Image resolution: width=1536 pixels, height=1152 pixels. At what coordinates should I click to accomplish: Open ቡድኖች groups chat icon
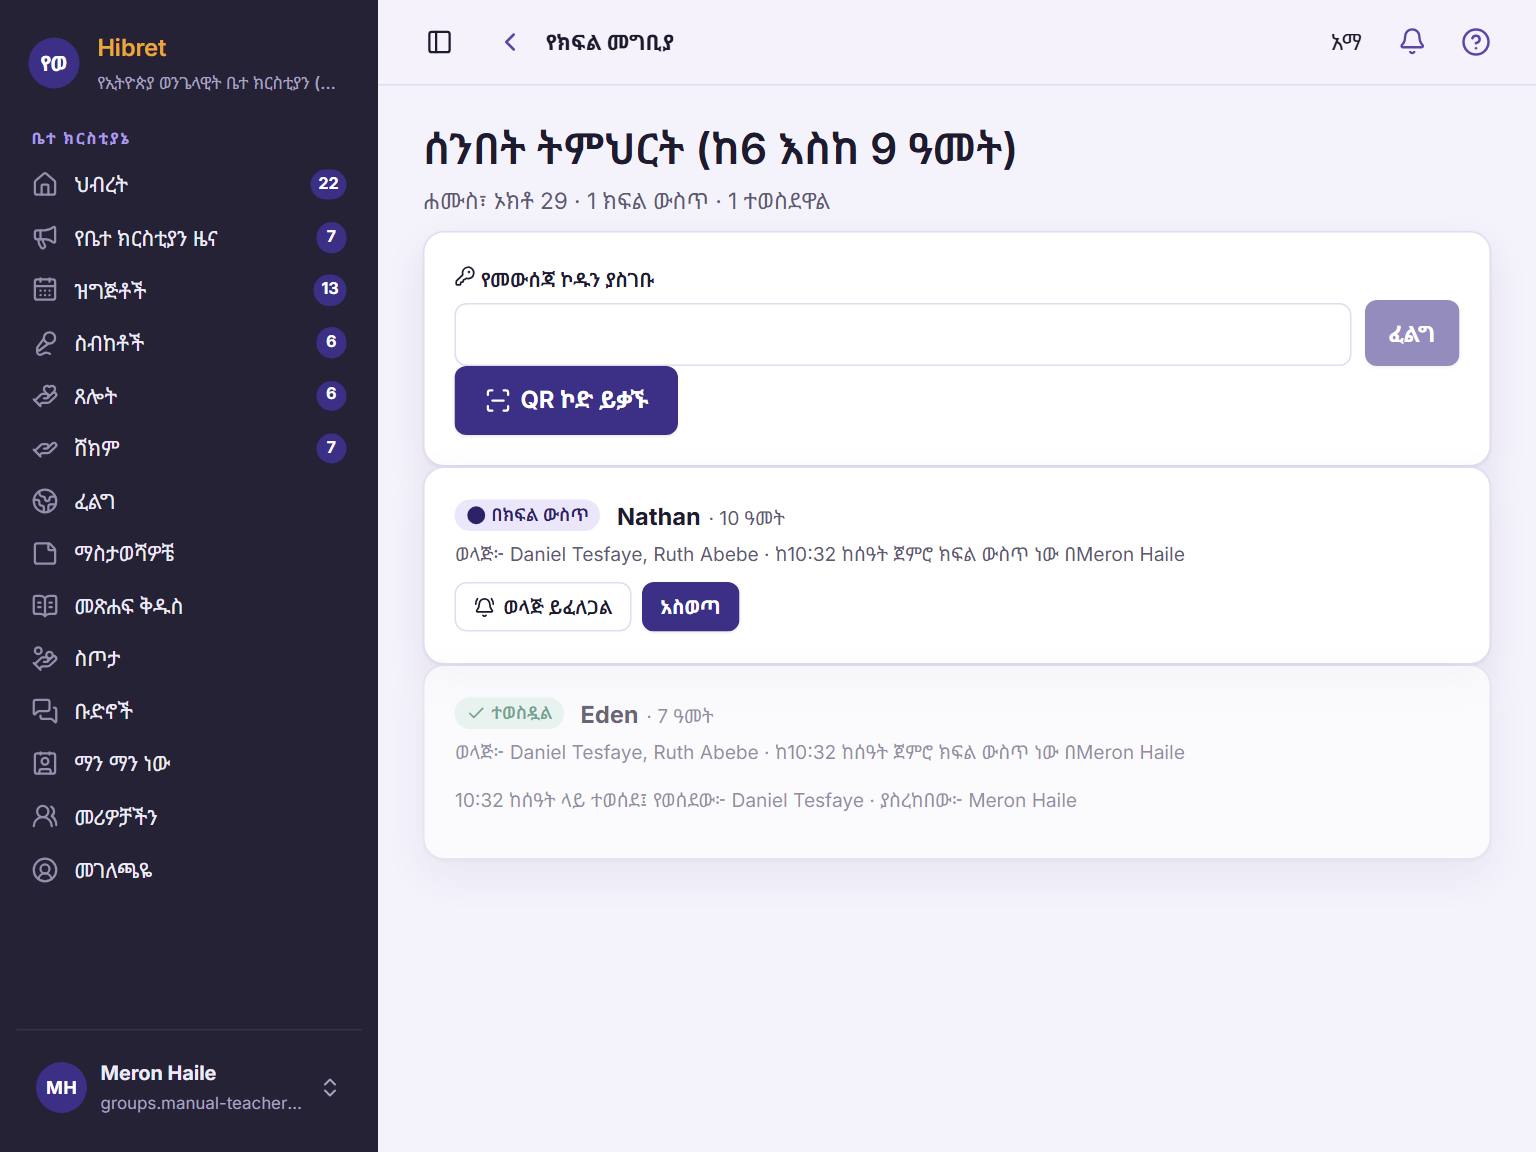pyautogui.click(x=45, y=711)
